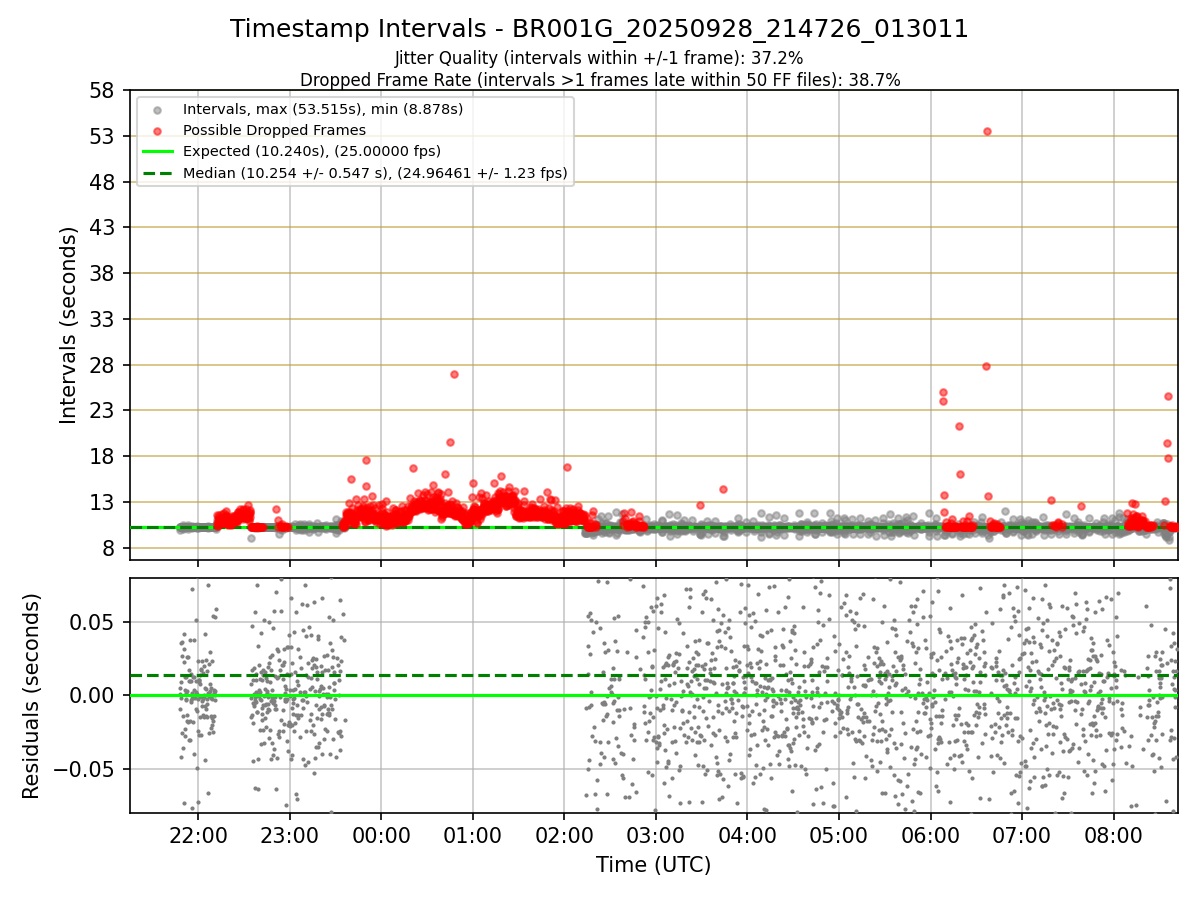Click legend entry 'Median (10.254 +/- 0.547 s)'
The height and width of the screenshot is (900, 1200).
pyautogui.click(x=375, y=173)
